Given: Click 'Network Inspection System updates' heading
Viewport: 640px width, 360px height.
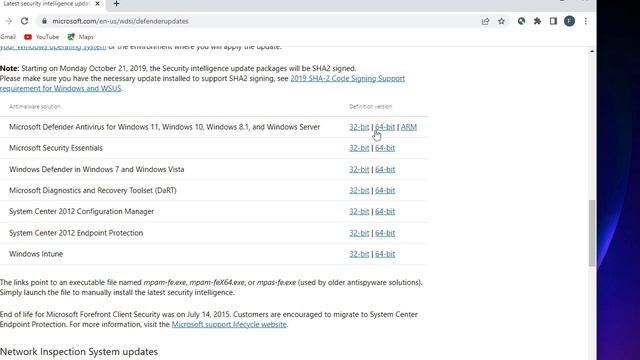Looking at the screenshot, I should [x=79, y=351].
